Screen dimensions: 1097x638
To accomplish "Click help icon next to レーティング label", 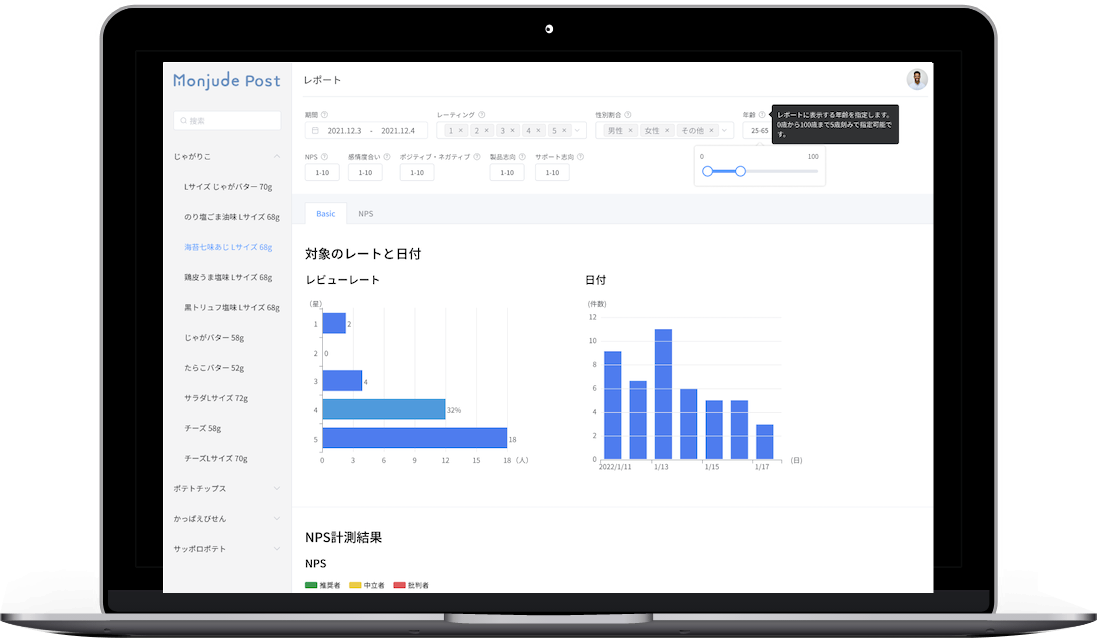I will [482, 115].
